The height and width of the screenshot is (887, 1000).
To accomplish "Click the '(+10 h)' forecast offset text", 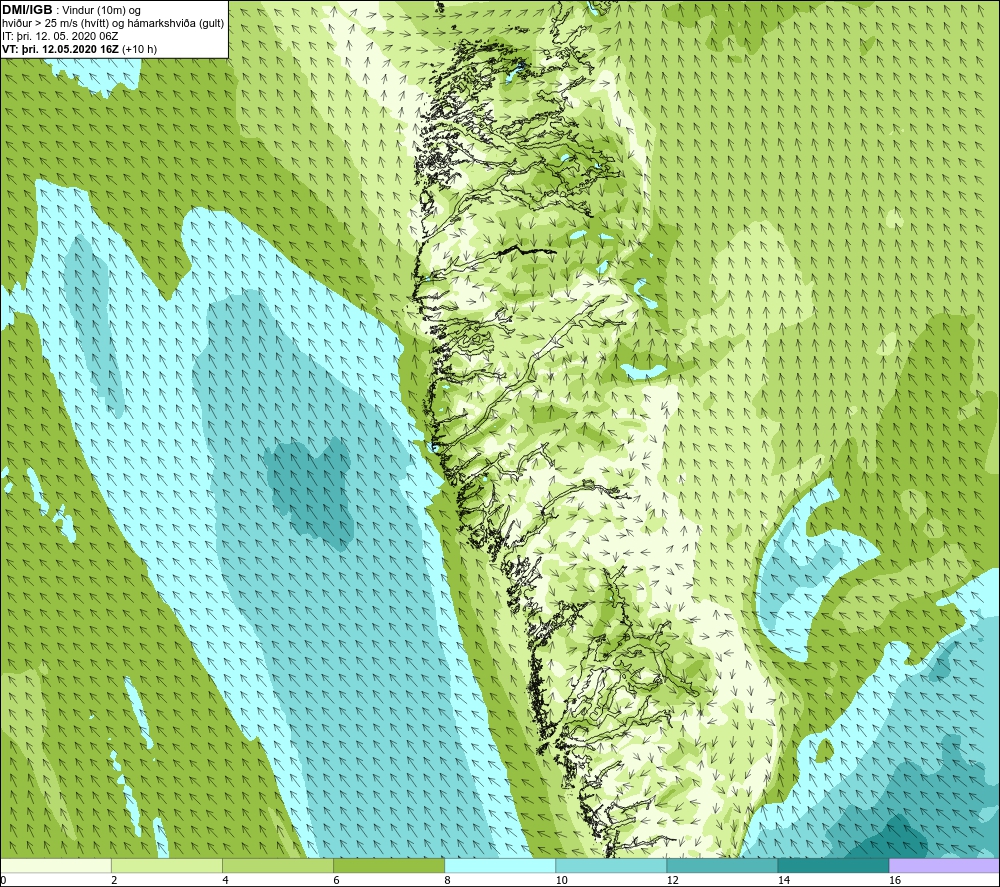I will tap(139, 49).
